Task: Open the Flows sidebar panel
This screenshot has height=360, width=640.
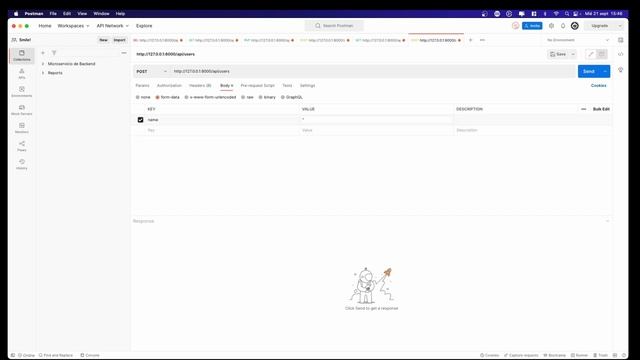Action: [x=22, y=146]
